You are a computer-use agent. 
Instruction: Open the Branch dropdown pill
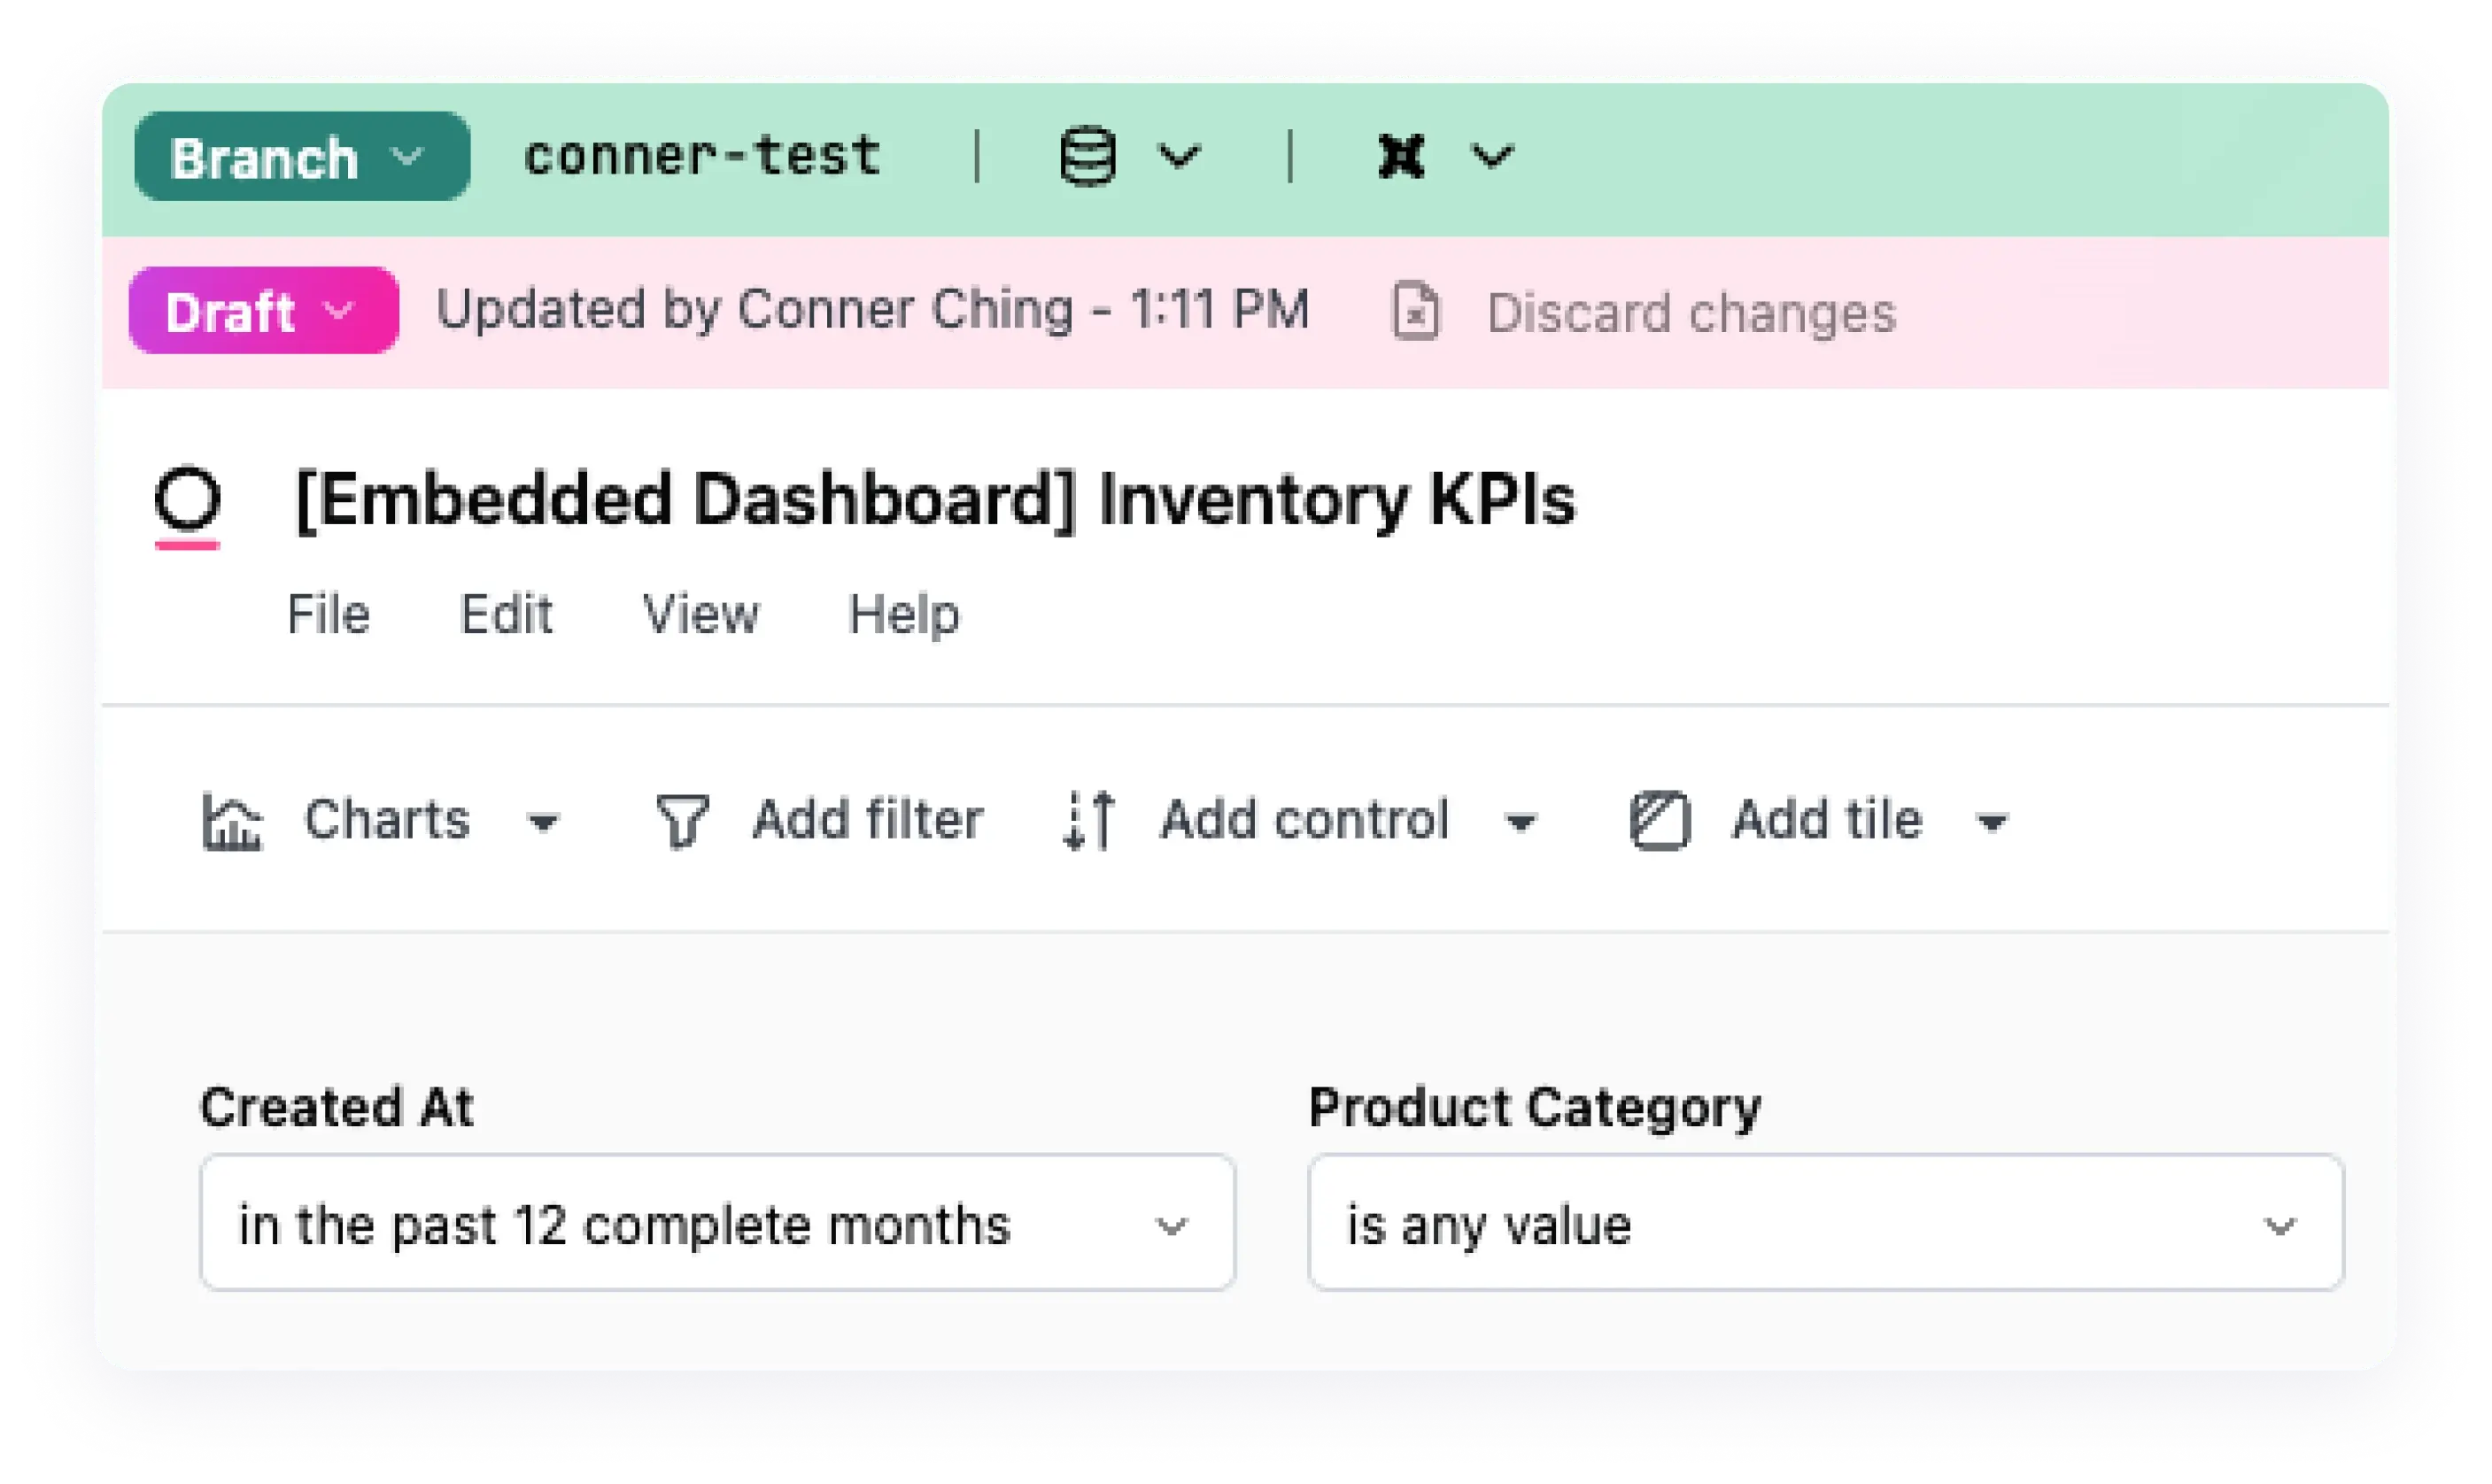point(302,157)
